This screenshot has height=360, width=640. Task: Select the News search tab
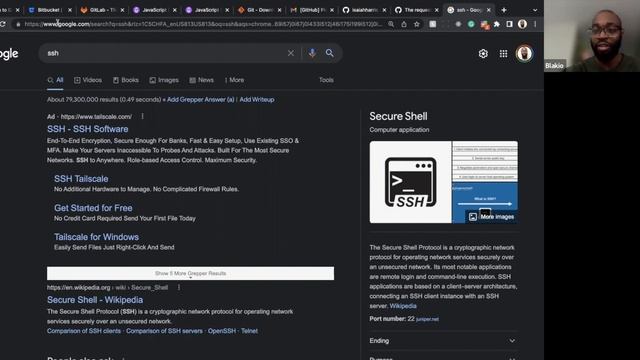click(x=202, y=80)
